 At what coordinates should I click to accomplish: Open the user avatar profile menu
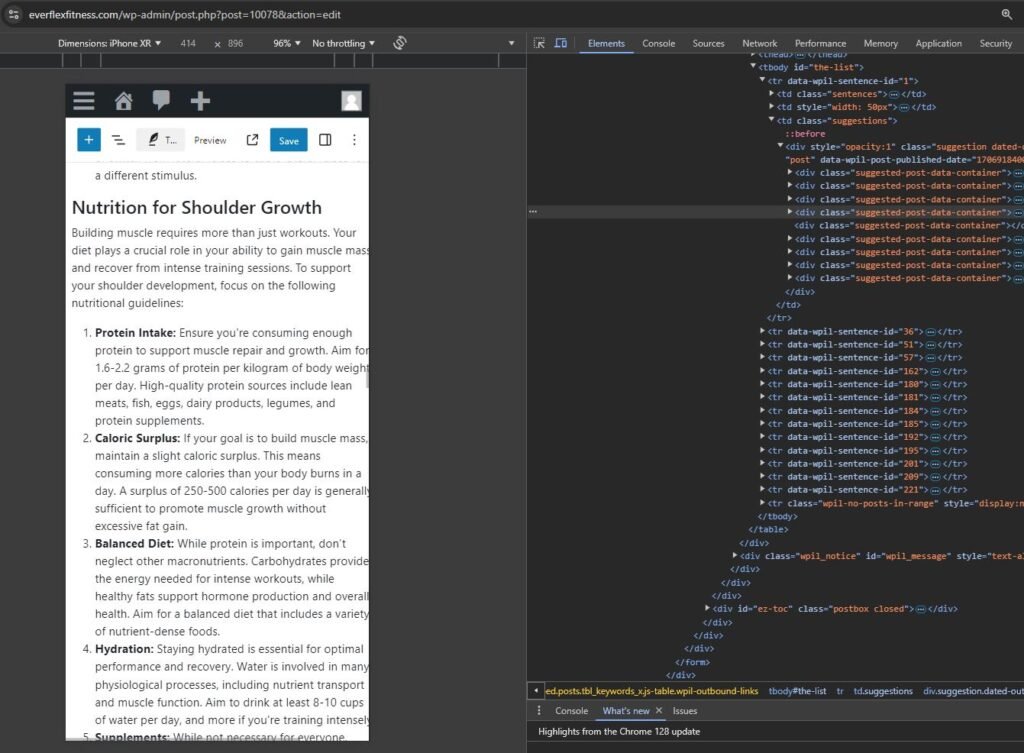[351, 101]
